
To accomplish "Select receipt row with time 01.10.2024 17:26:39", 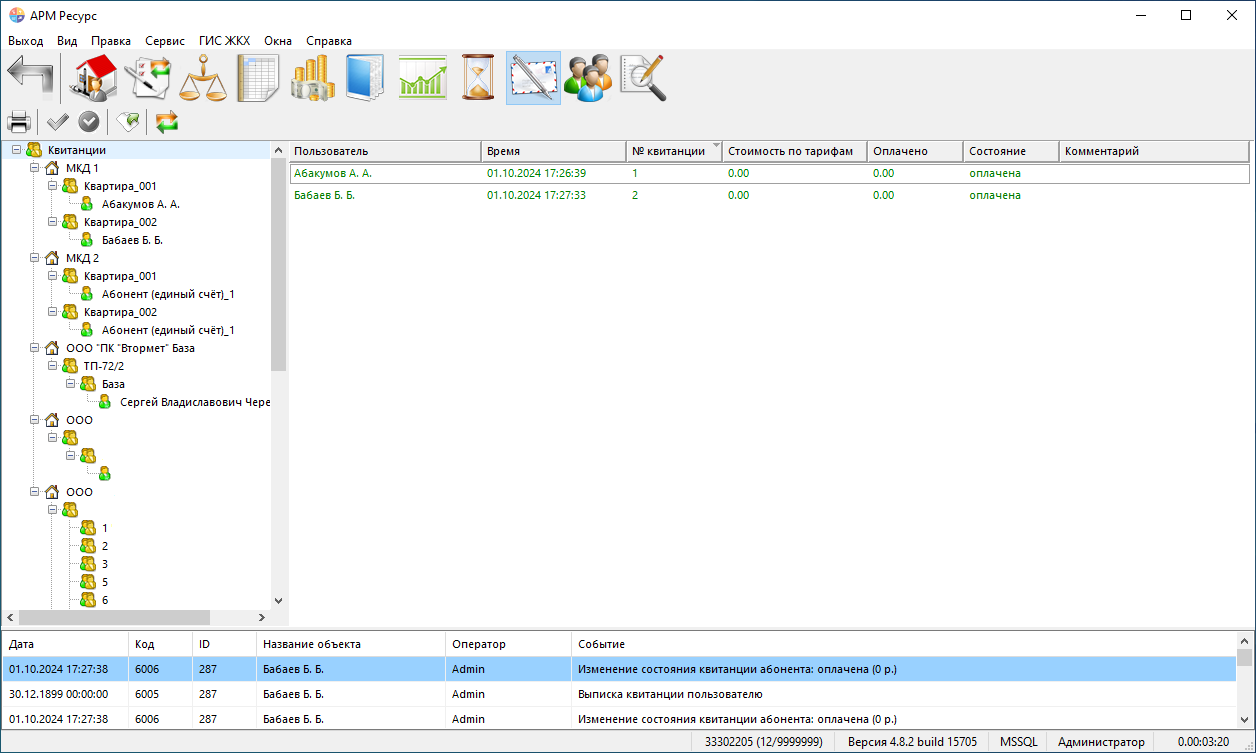I will (769, 173).
